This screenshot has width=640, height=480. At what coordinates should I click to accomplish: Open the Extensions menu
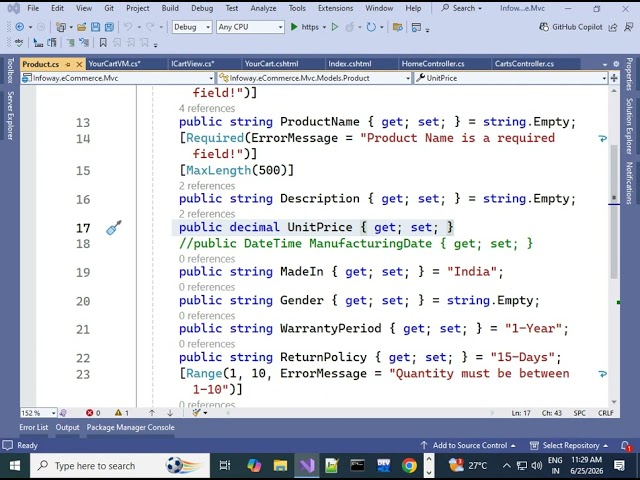point(336,8)
